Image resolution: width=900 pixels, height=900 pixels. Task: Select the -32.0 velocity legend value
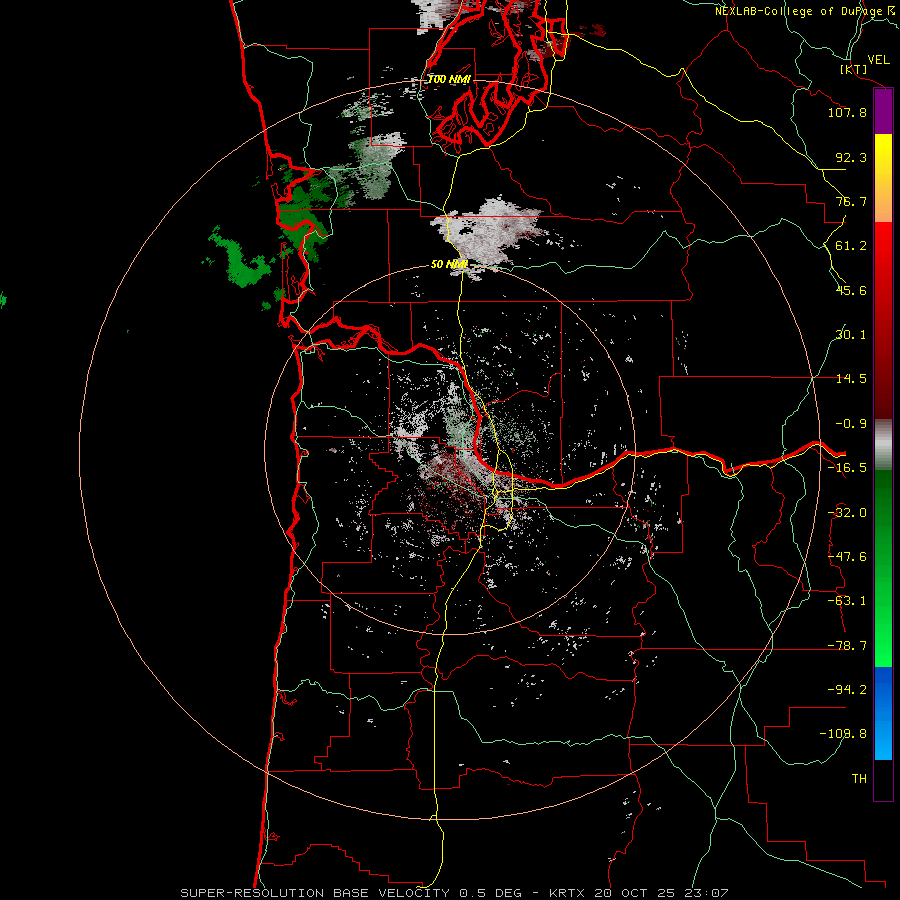pyautogui.click(x=847, y=513)
